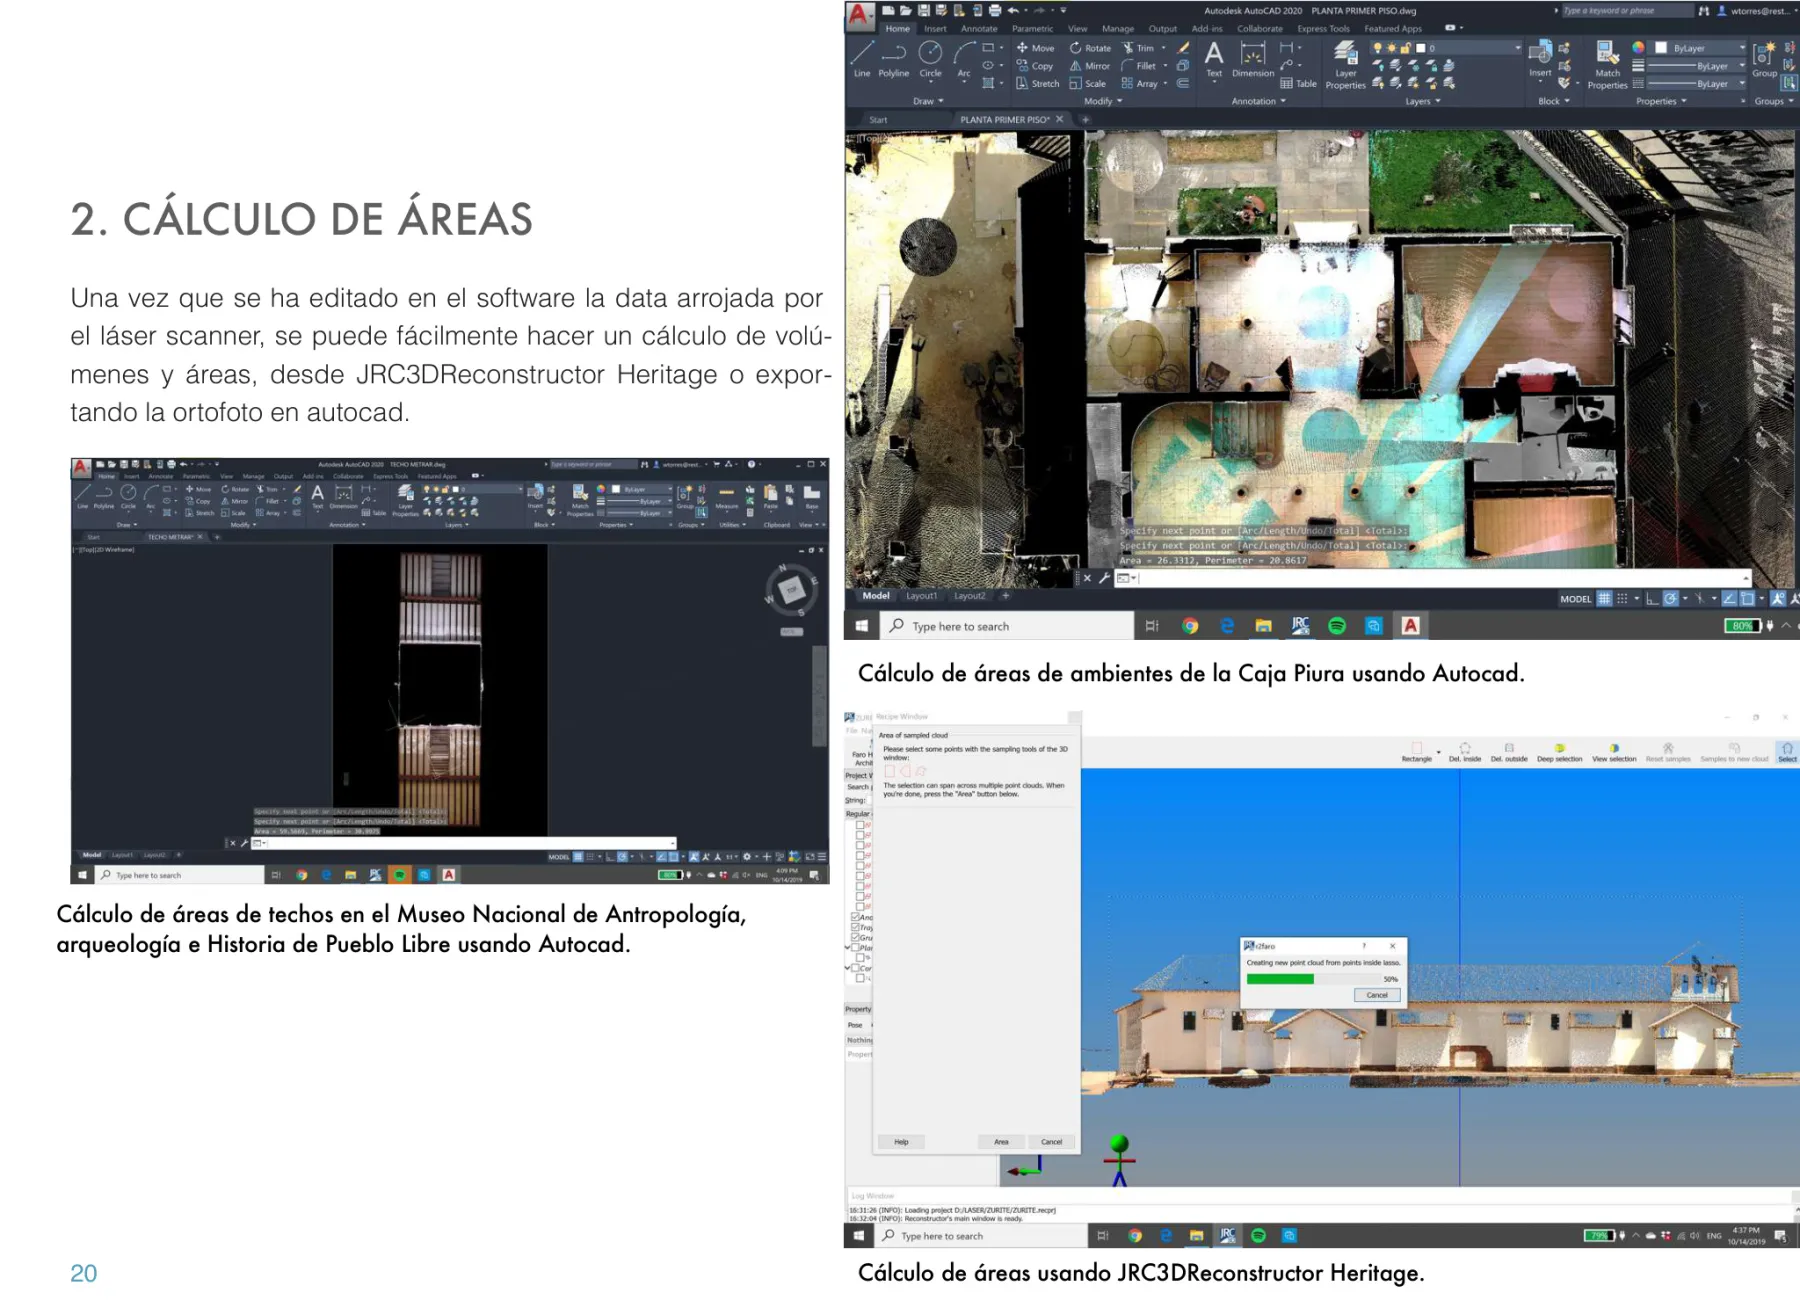The width and height of the screenshot is (1800, 1315).
Task: Expand the Block panel in PLANTA PRIMER PISO AutoCAD
Action: [x=1553, y=101]
